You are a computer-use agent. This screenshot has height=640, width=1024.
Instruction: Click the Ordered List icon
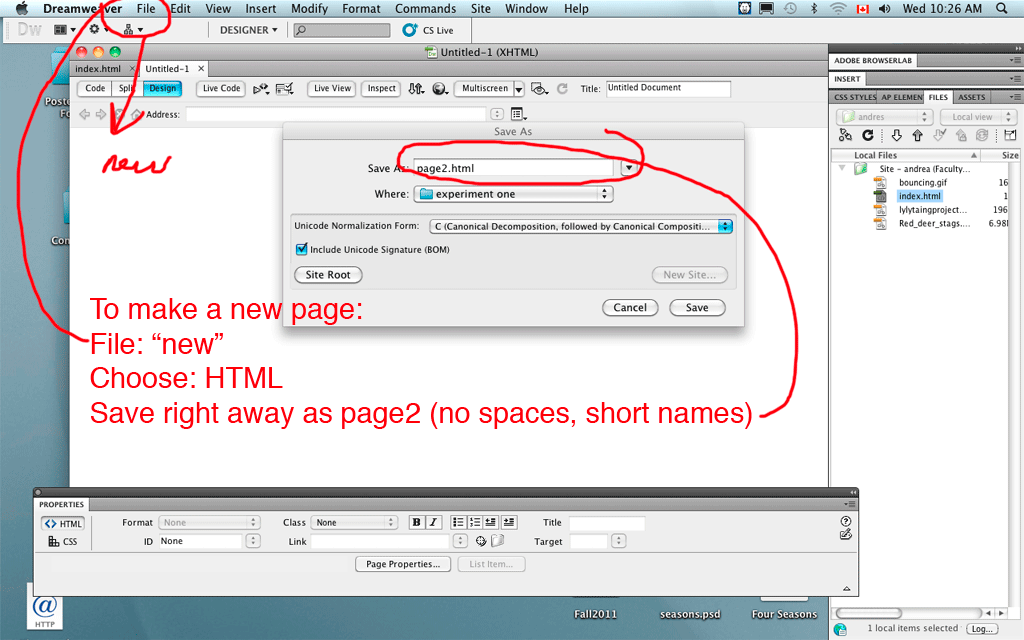pos(475,522)
